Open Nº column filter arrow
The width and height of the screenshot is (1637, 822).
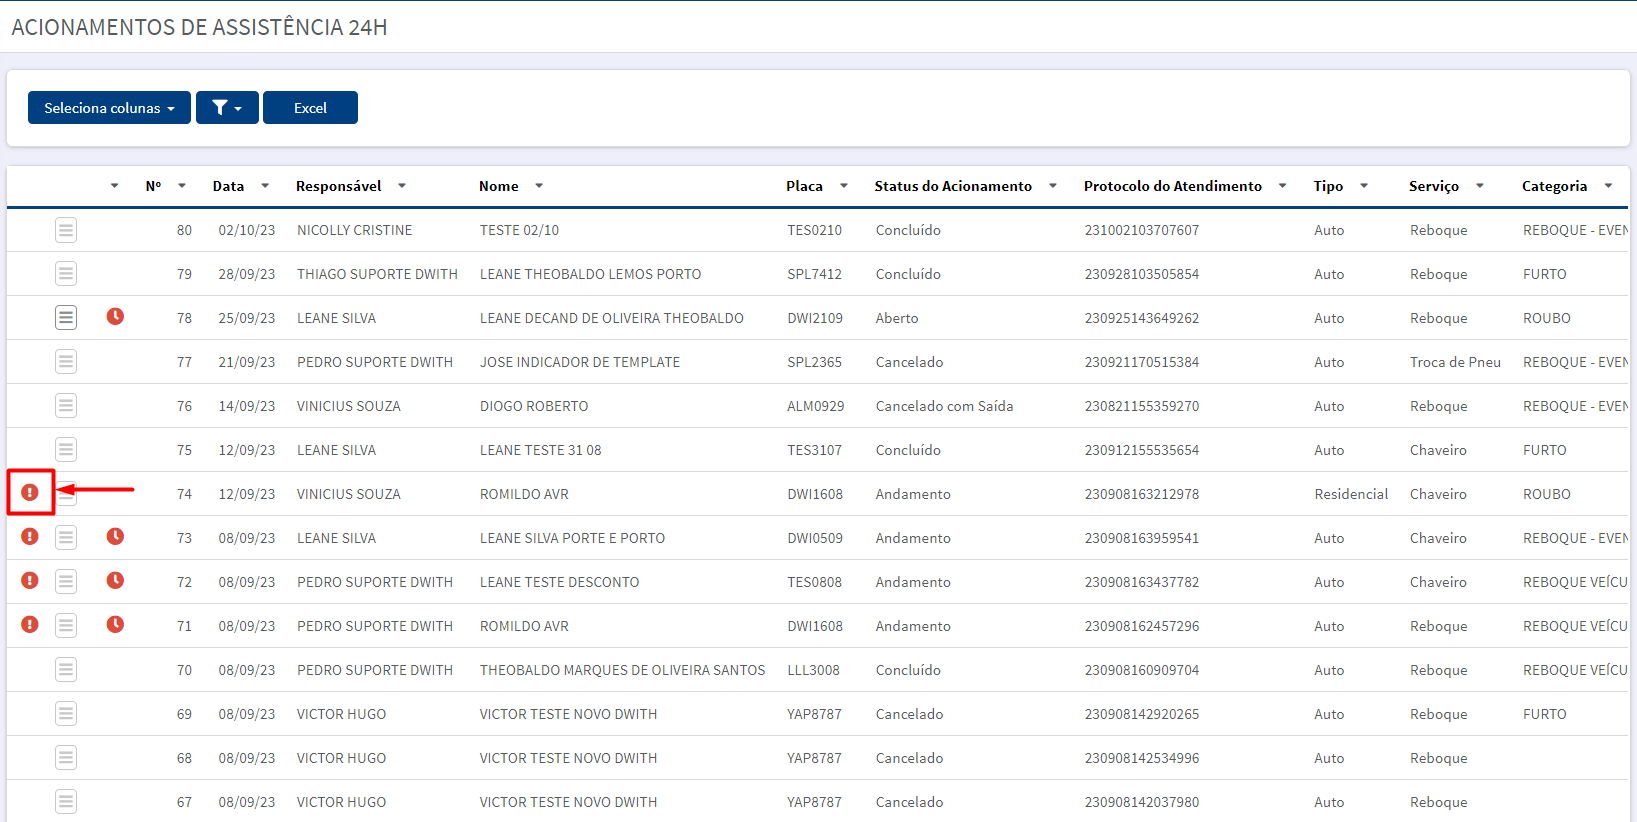[x=182, y=186]
